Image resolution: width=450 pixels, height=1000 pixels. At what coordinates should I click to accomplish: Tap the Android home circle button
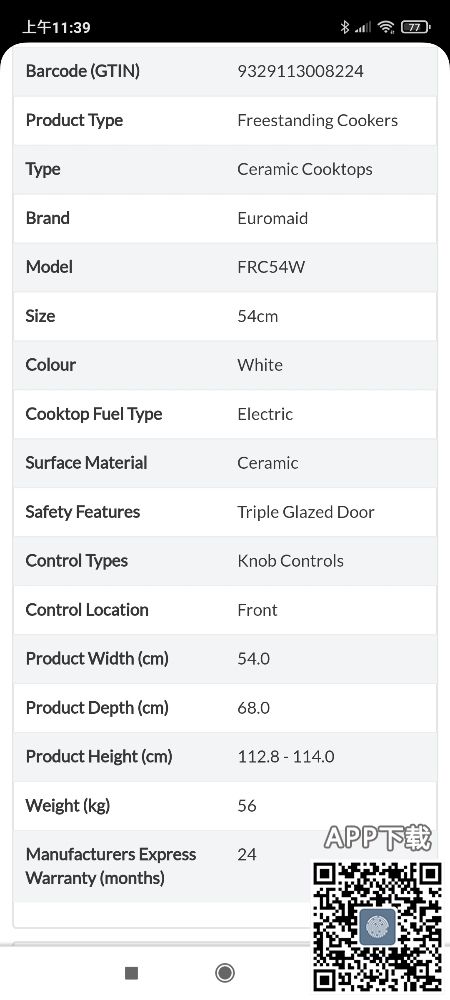224,973
